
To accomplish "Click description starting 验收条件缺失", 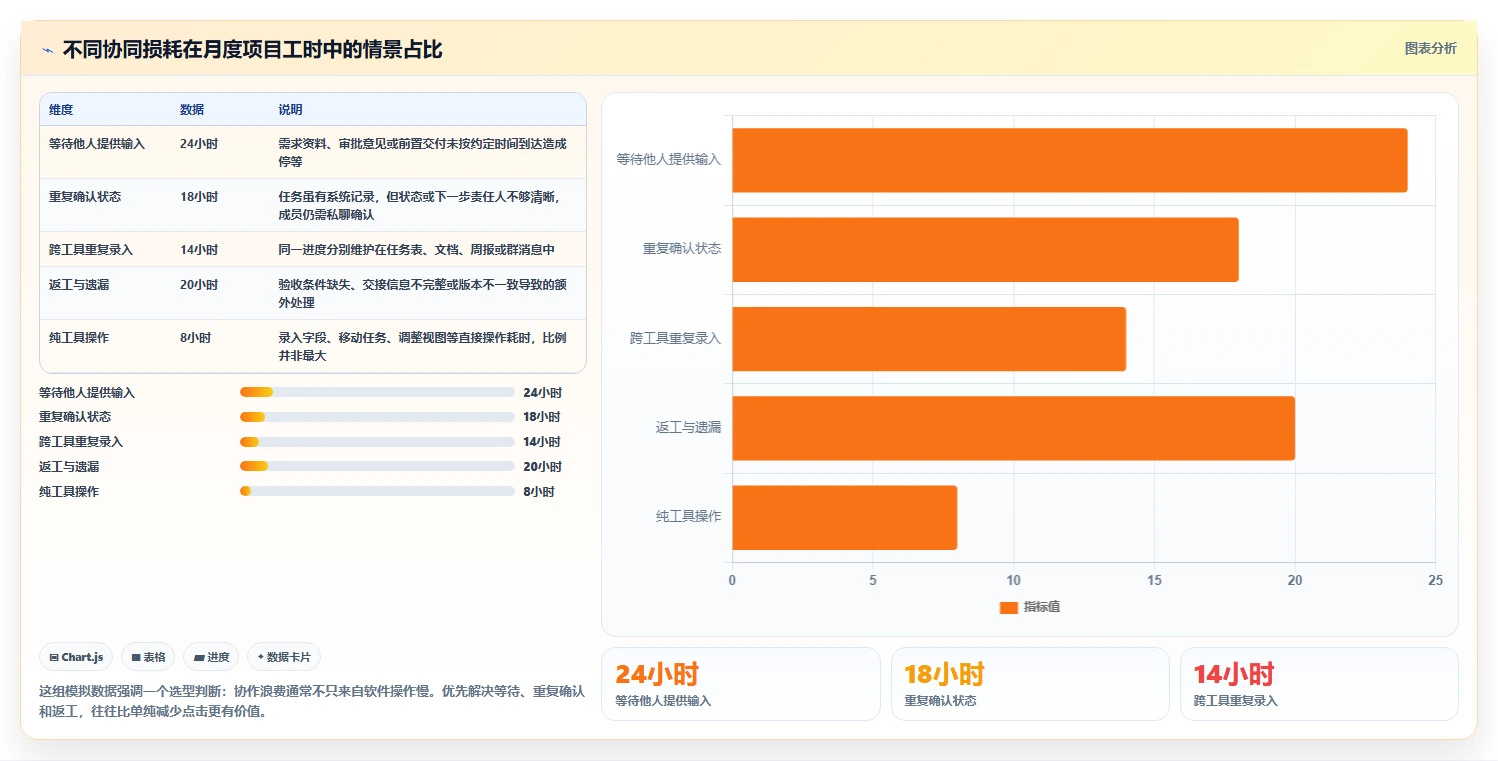I will click(x=423, y=293).
